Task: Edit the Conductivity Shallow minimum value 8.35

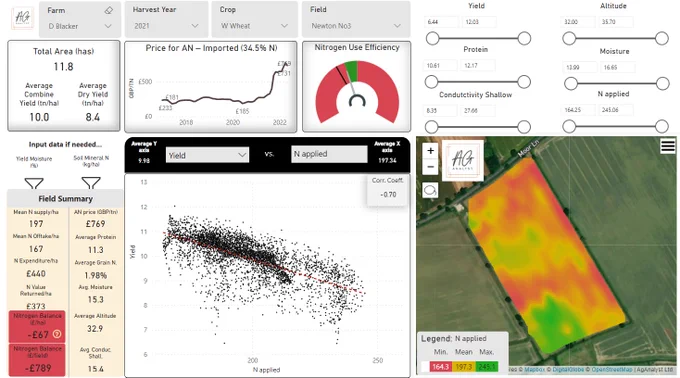Action: tap(440, 111)
